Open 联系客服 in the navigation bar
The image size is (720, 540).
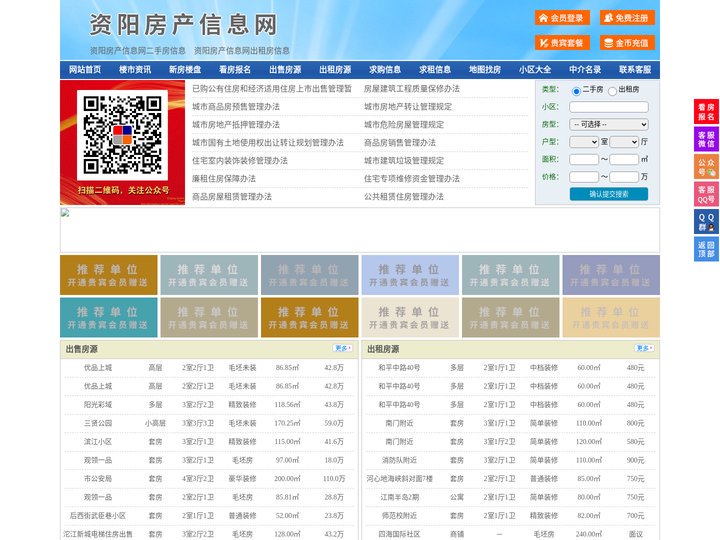tap(635, 70)
